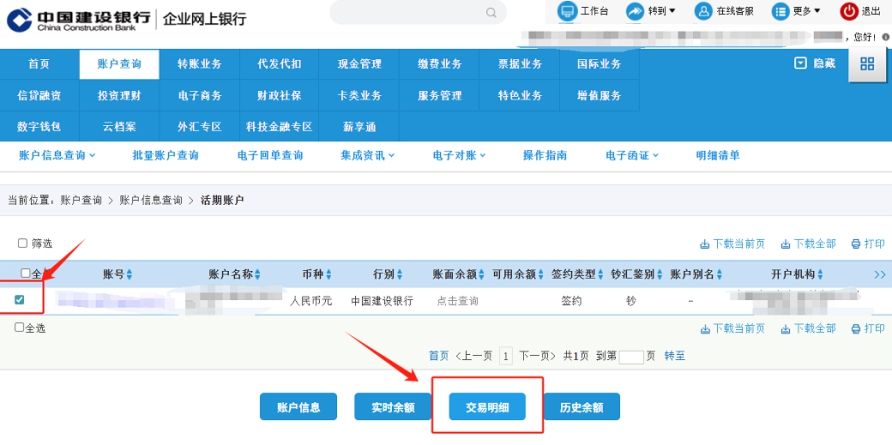Sort by 币种 column arrows
The height and width of the screenshot is (445, 892).
pos(329,275)
